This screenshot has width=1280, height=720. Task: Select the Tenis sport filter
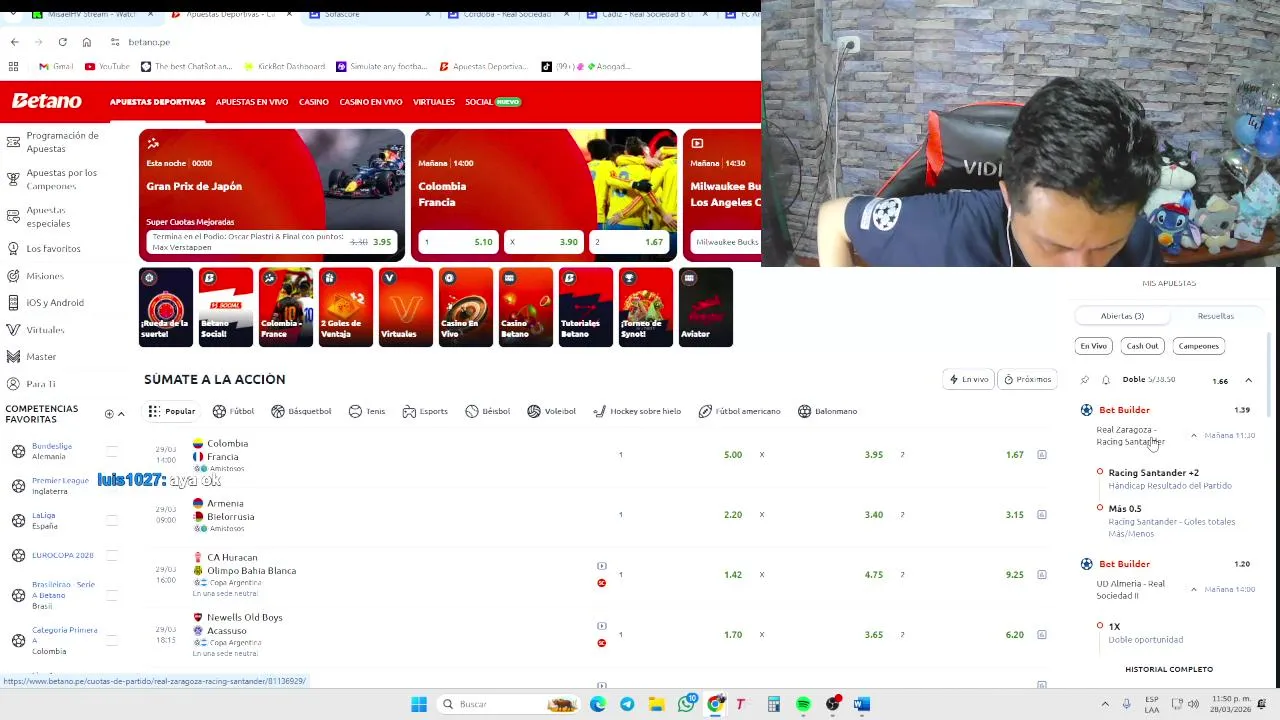pyautogui.click(x=366, y=411)
